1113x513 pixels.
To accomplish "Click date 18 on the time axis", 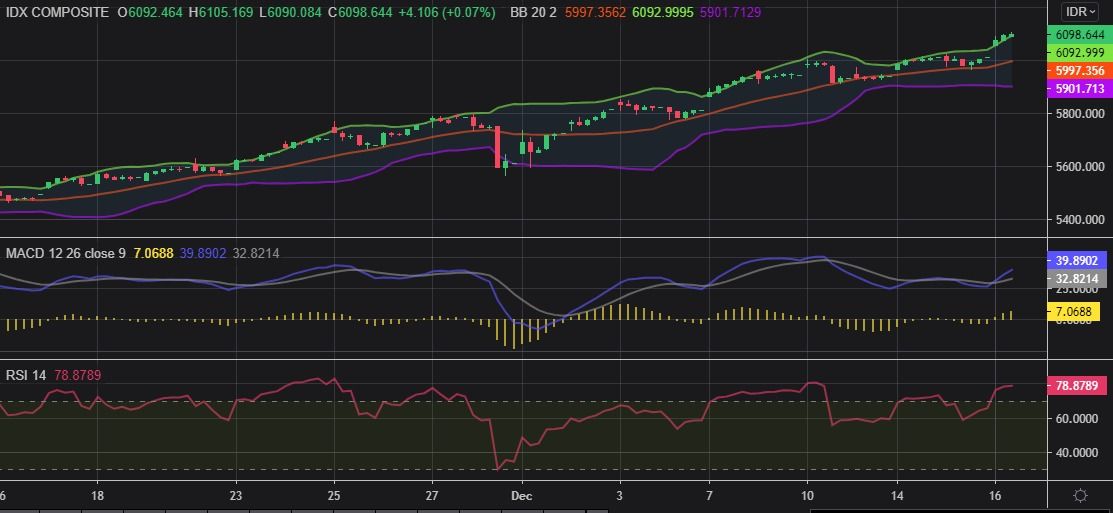I will point(98,495).
